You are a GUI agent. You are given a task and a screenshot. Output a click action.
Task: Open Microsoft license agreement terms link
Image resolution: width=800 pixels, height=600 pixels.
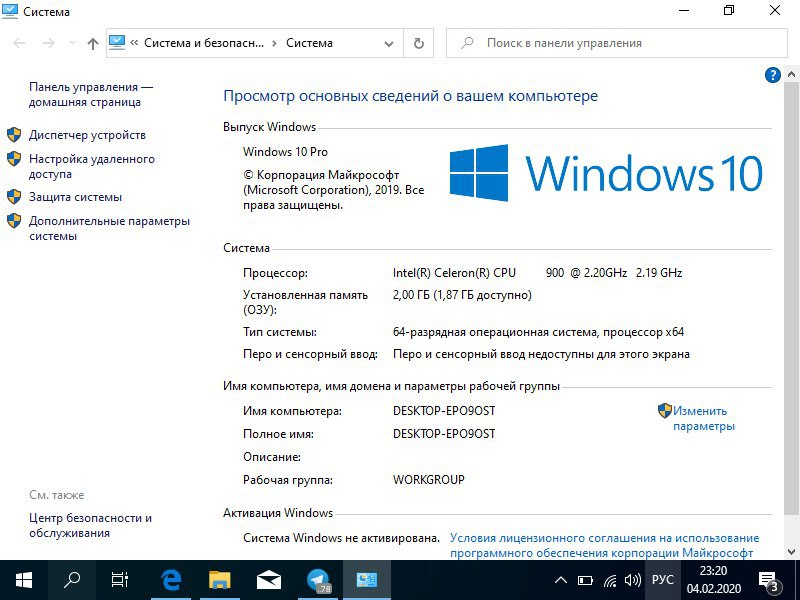(604, 545)
